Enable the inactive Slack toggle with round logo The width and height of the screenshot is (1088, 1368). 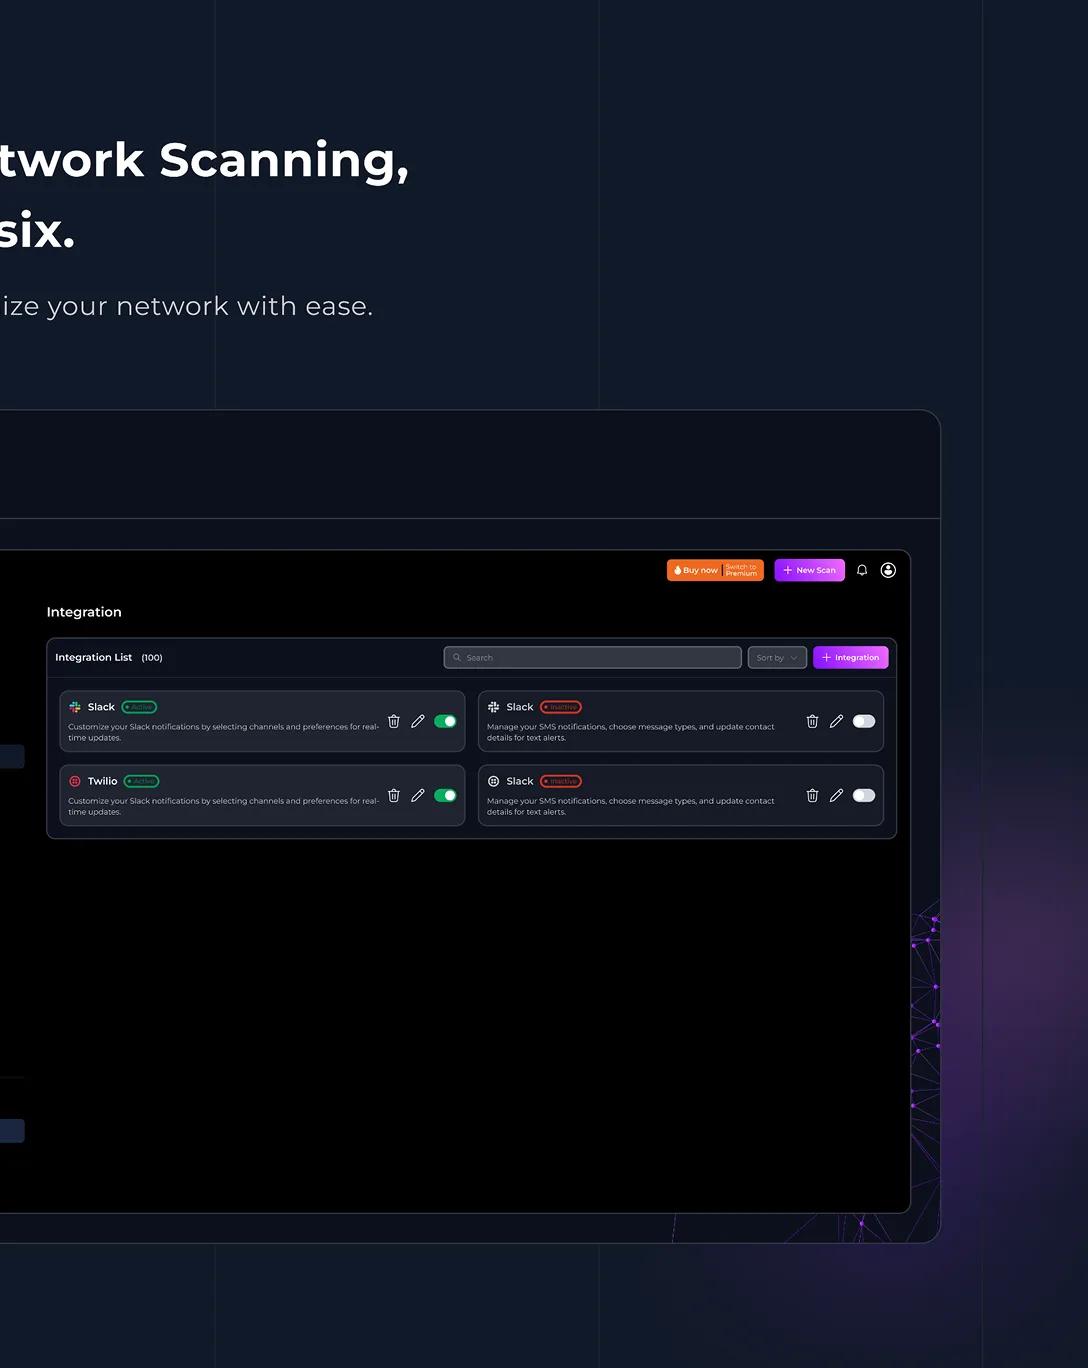click(x=864, y=795)
